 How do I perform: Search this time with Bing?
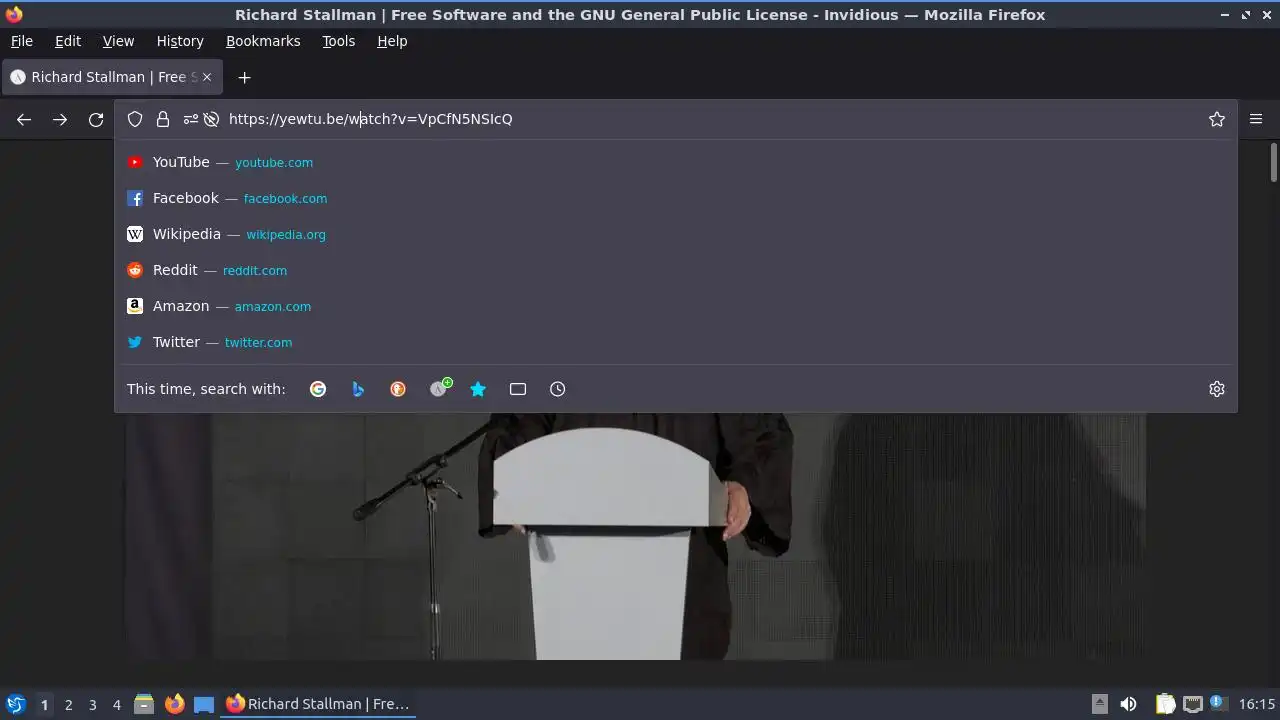click(x=358, y=389)
